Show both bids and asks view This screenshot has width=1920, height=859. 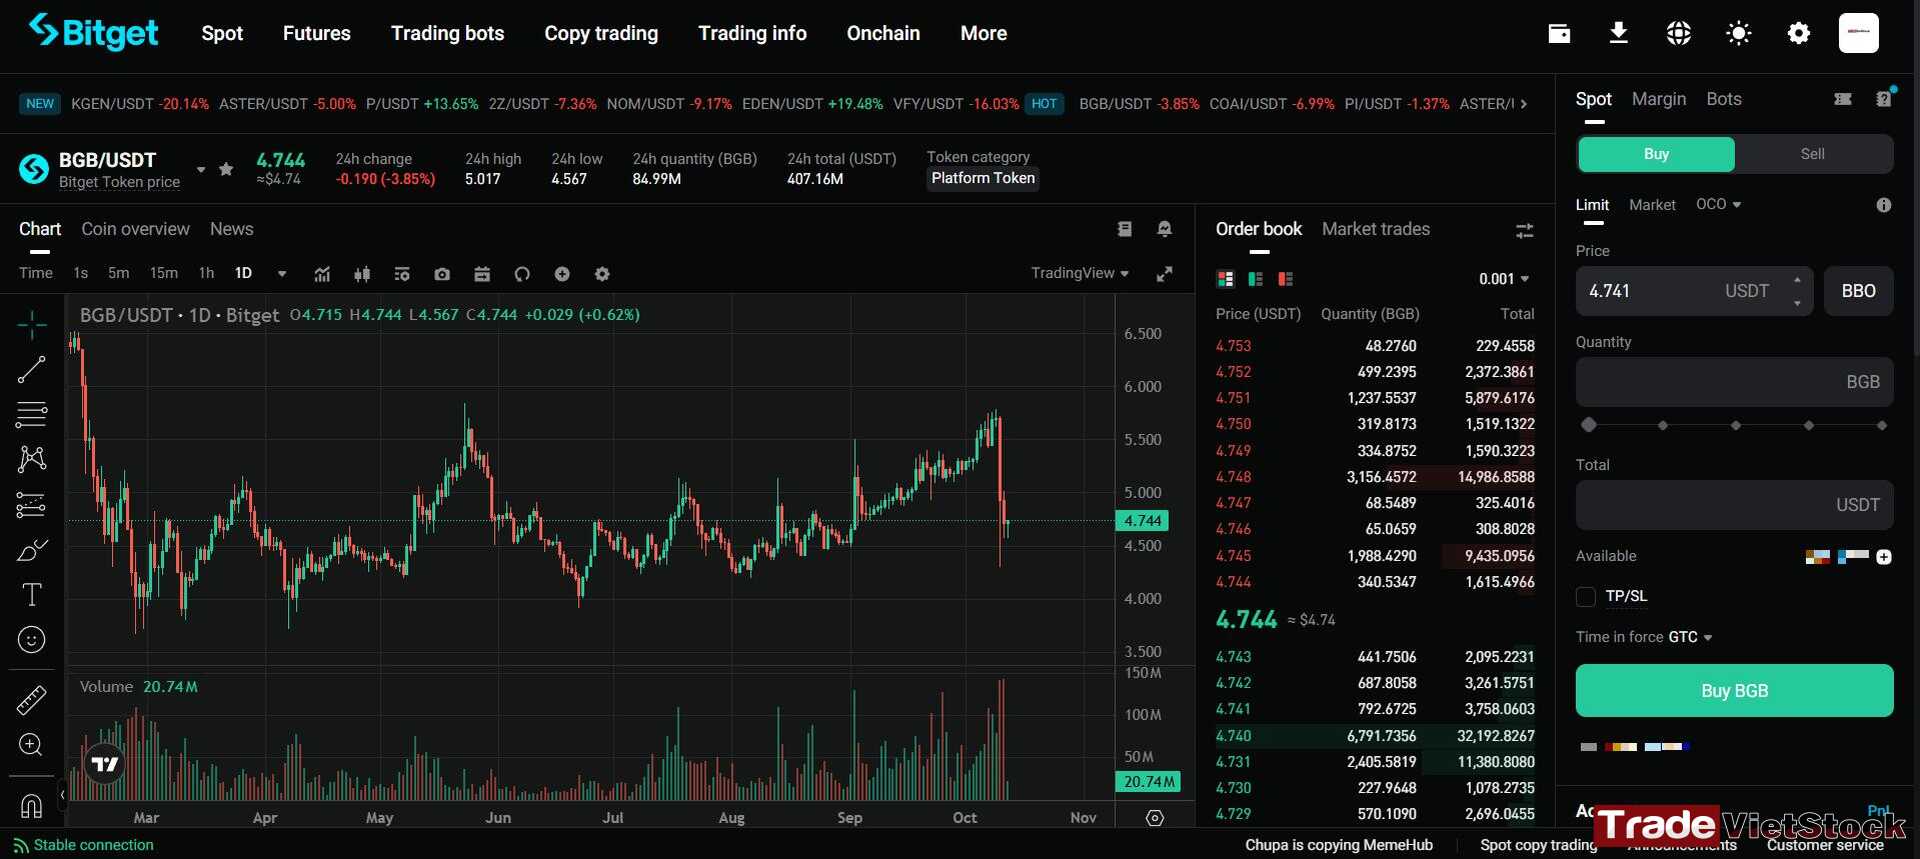pos(1225,279)
